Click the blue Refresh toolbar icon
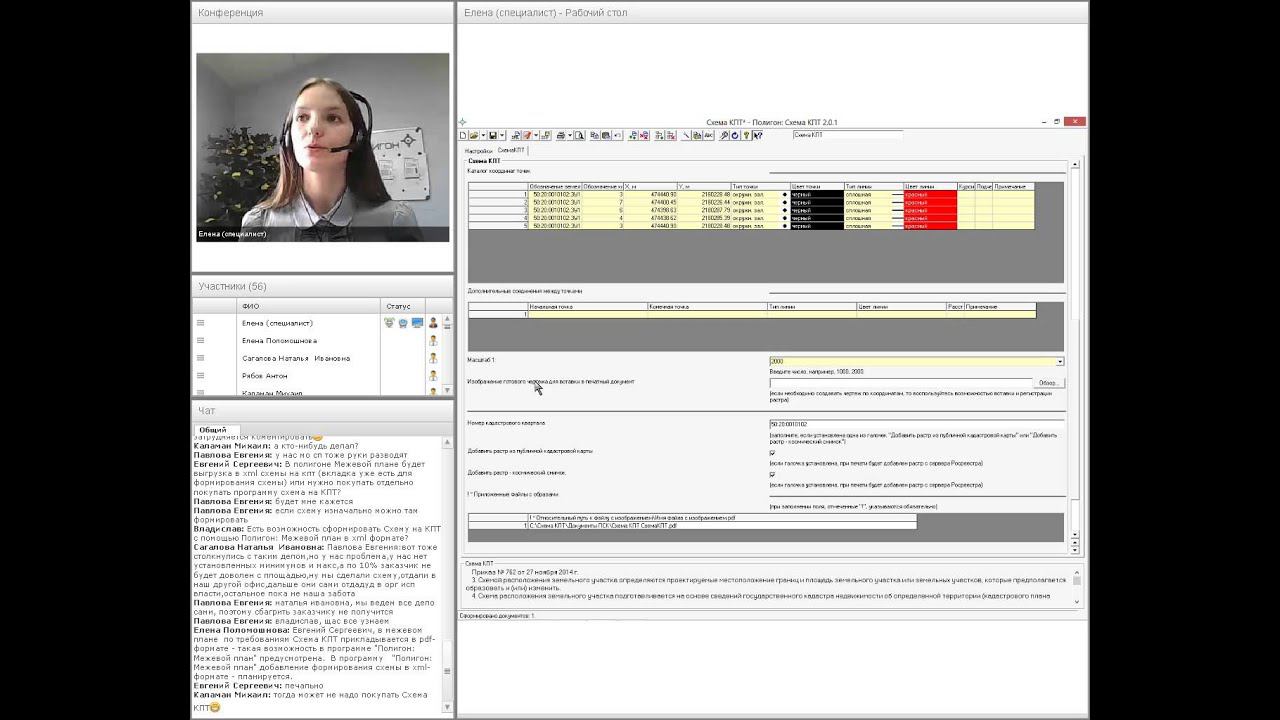This screenshot has width=1280, height=720. pyautogui.click(x=735, y=135)
